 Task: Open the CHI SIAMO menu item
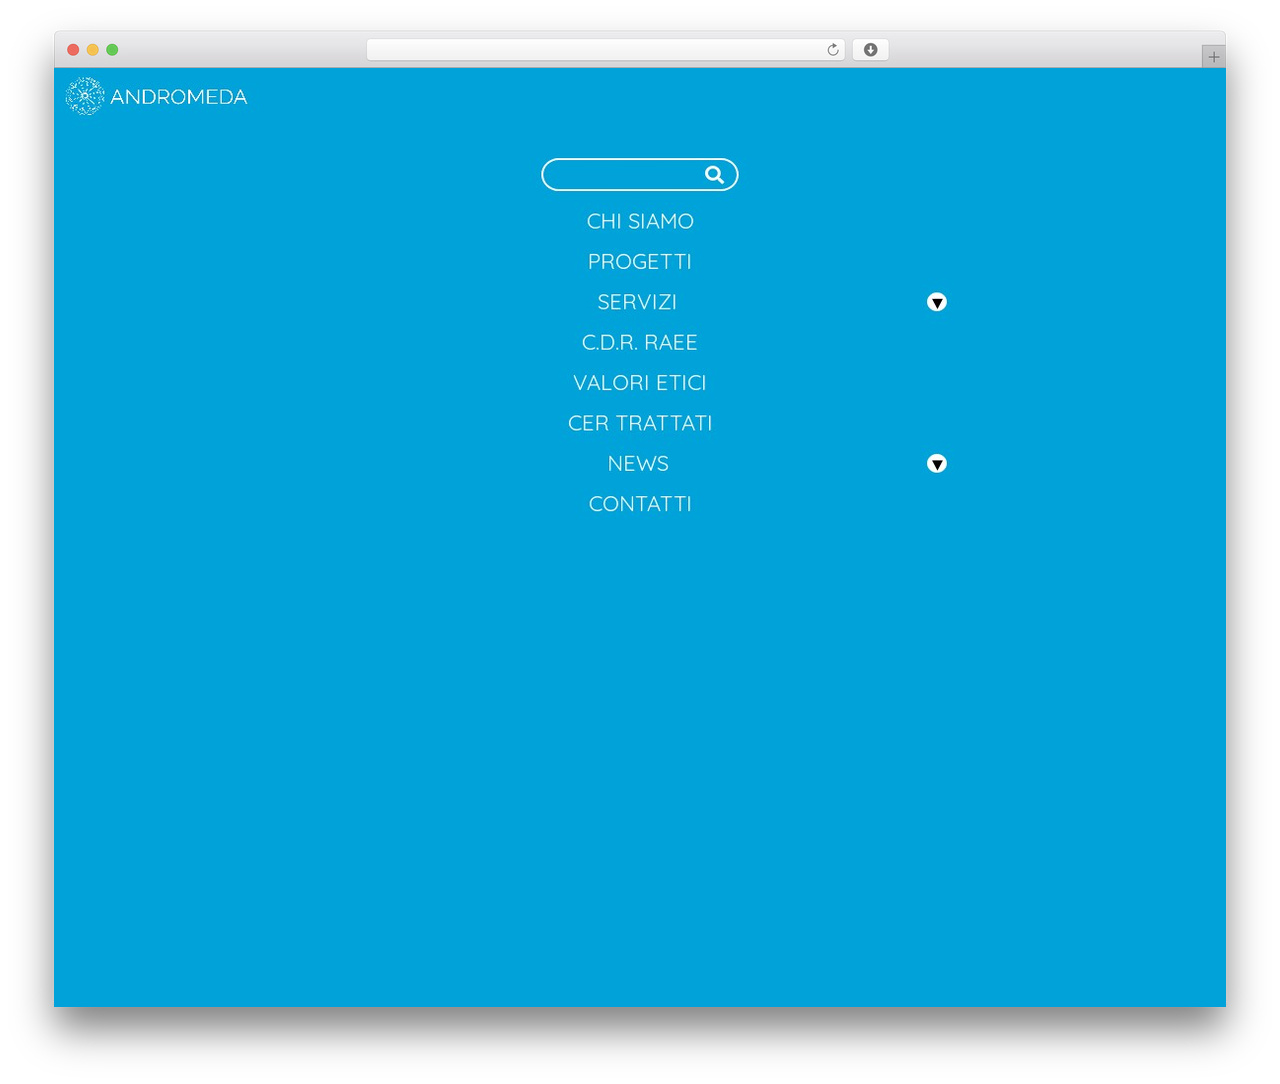[640, 221]
